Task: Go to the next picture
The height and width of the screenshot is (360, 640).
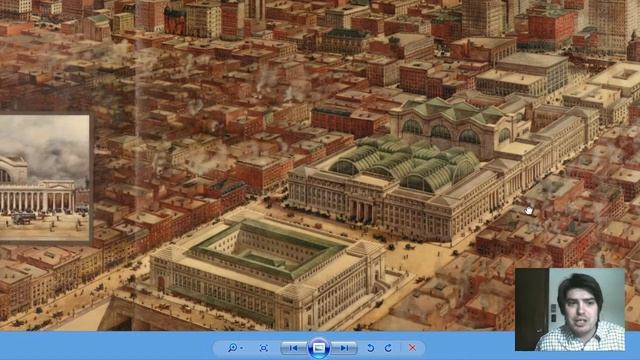Action: (344, 348)
